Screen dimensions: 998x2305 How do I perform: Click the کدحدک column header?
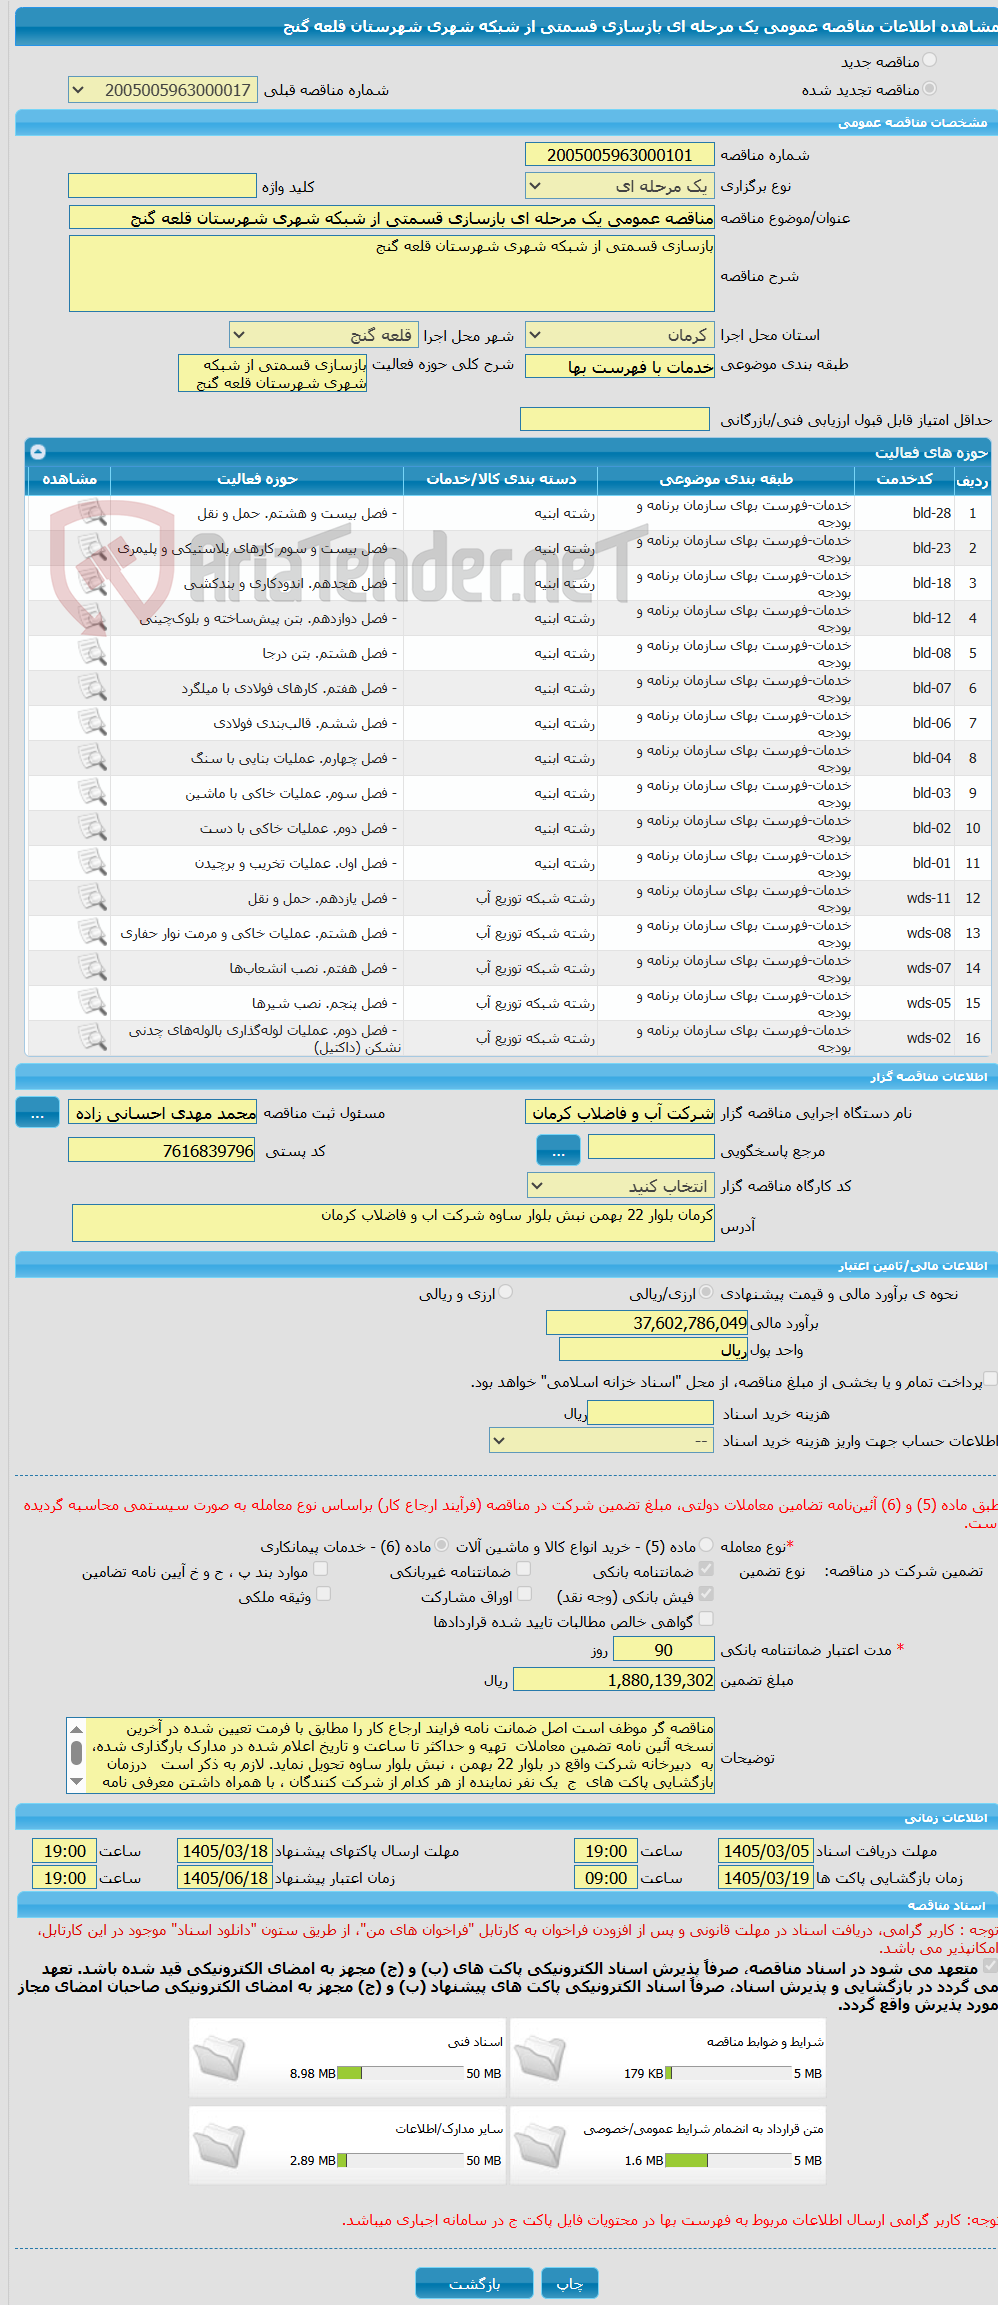(904, 479)
